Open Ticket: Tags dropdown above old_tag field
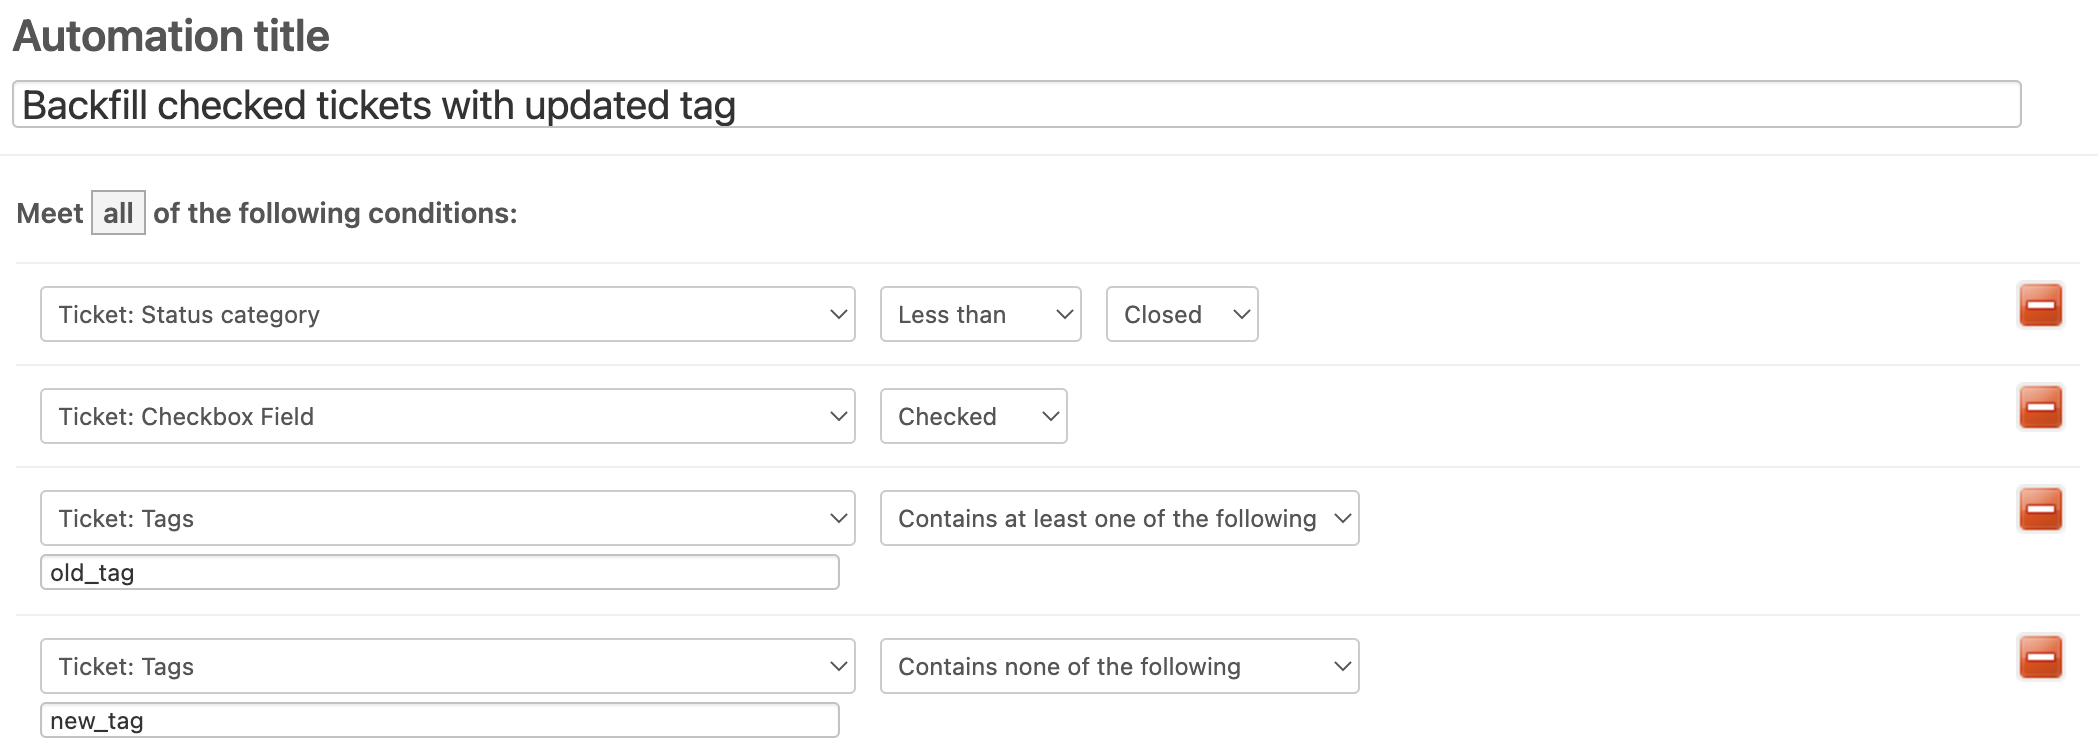Image resolution: width=2098 pixels, height=752 pixels. pos(447,518)
